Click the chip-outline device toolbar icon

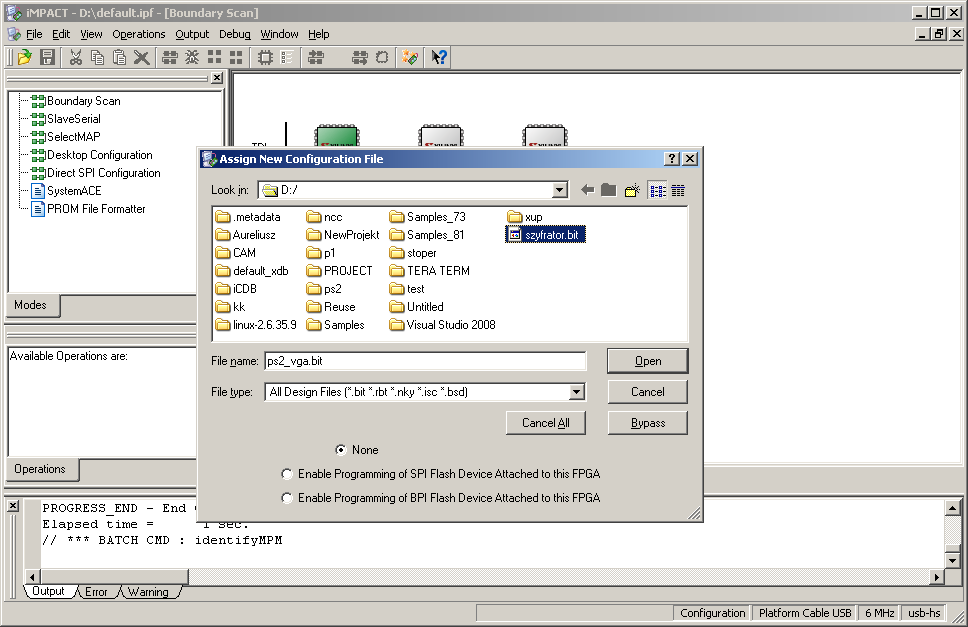[265, 57]
